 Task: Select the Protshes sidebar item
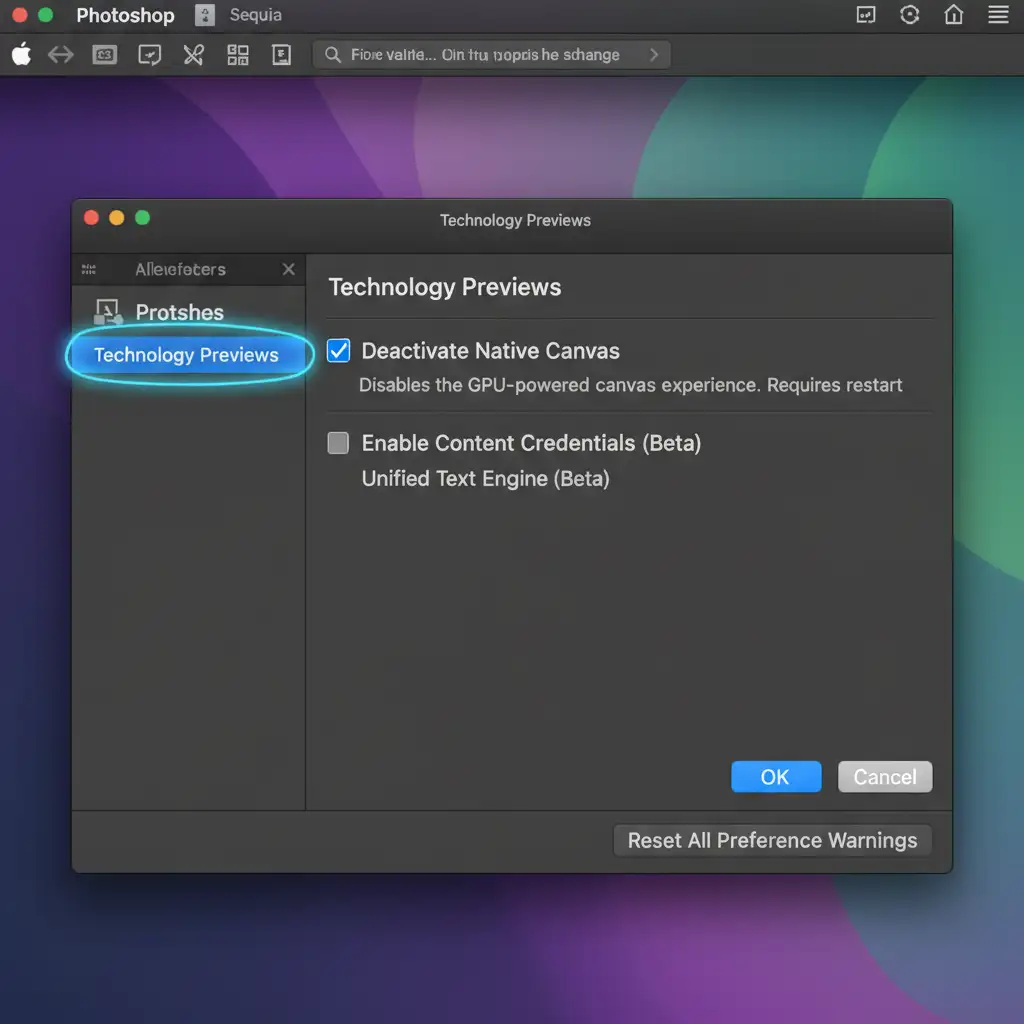click(x=178, y=312)
